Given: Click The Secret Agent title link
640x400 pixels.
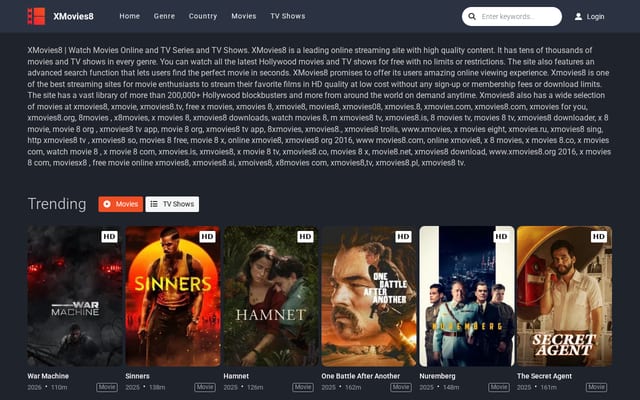Looking at the screenshot, I should click(x=544, y=376).
